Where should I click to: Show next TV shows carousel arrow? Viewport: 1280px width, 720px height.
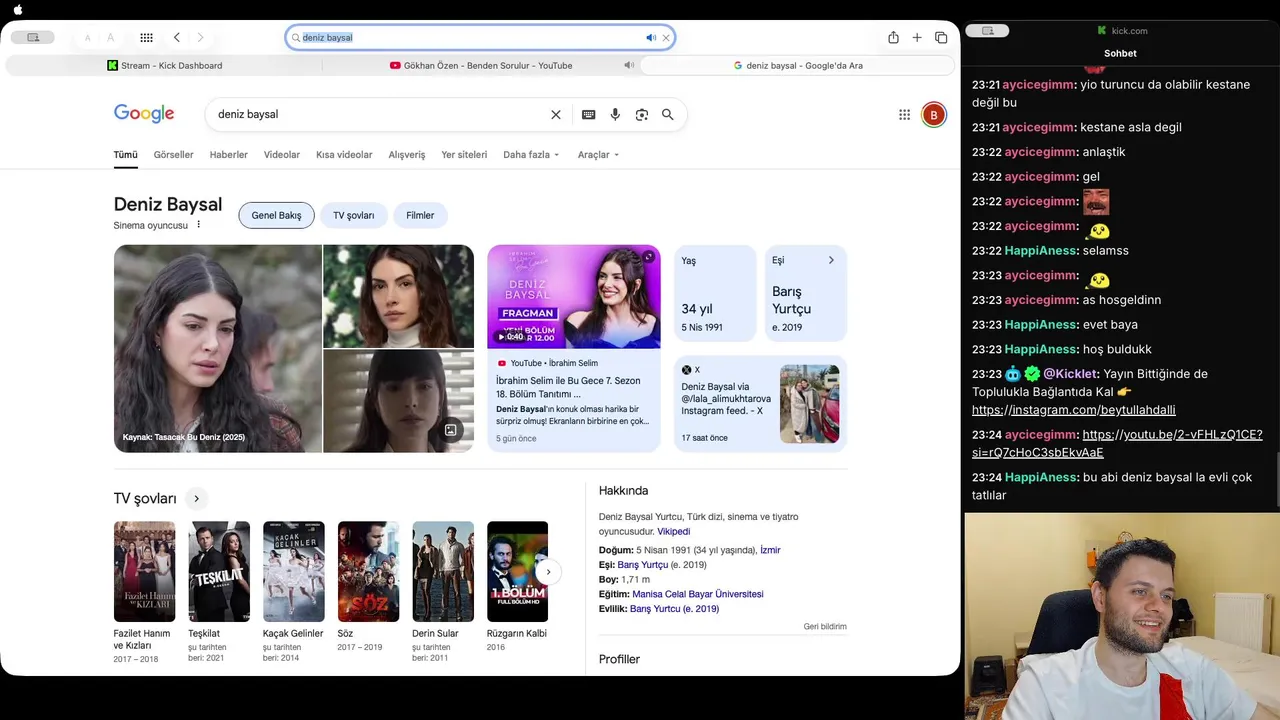coord(548,572)
